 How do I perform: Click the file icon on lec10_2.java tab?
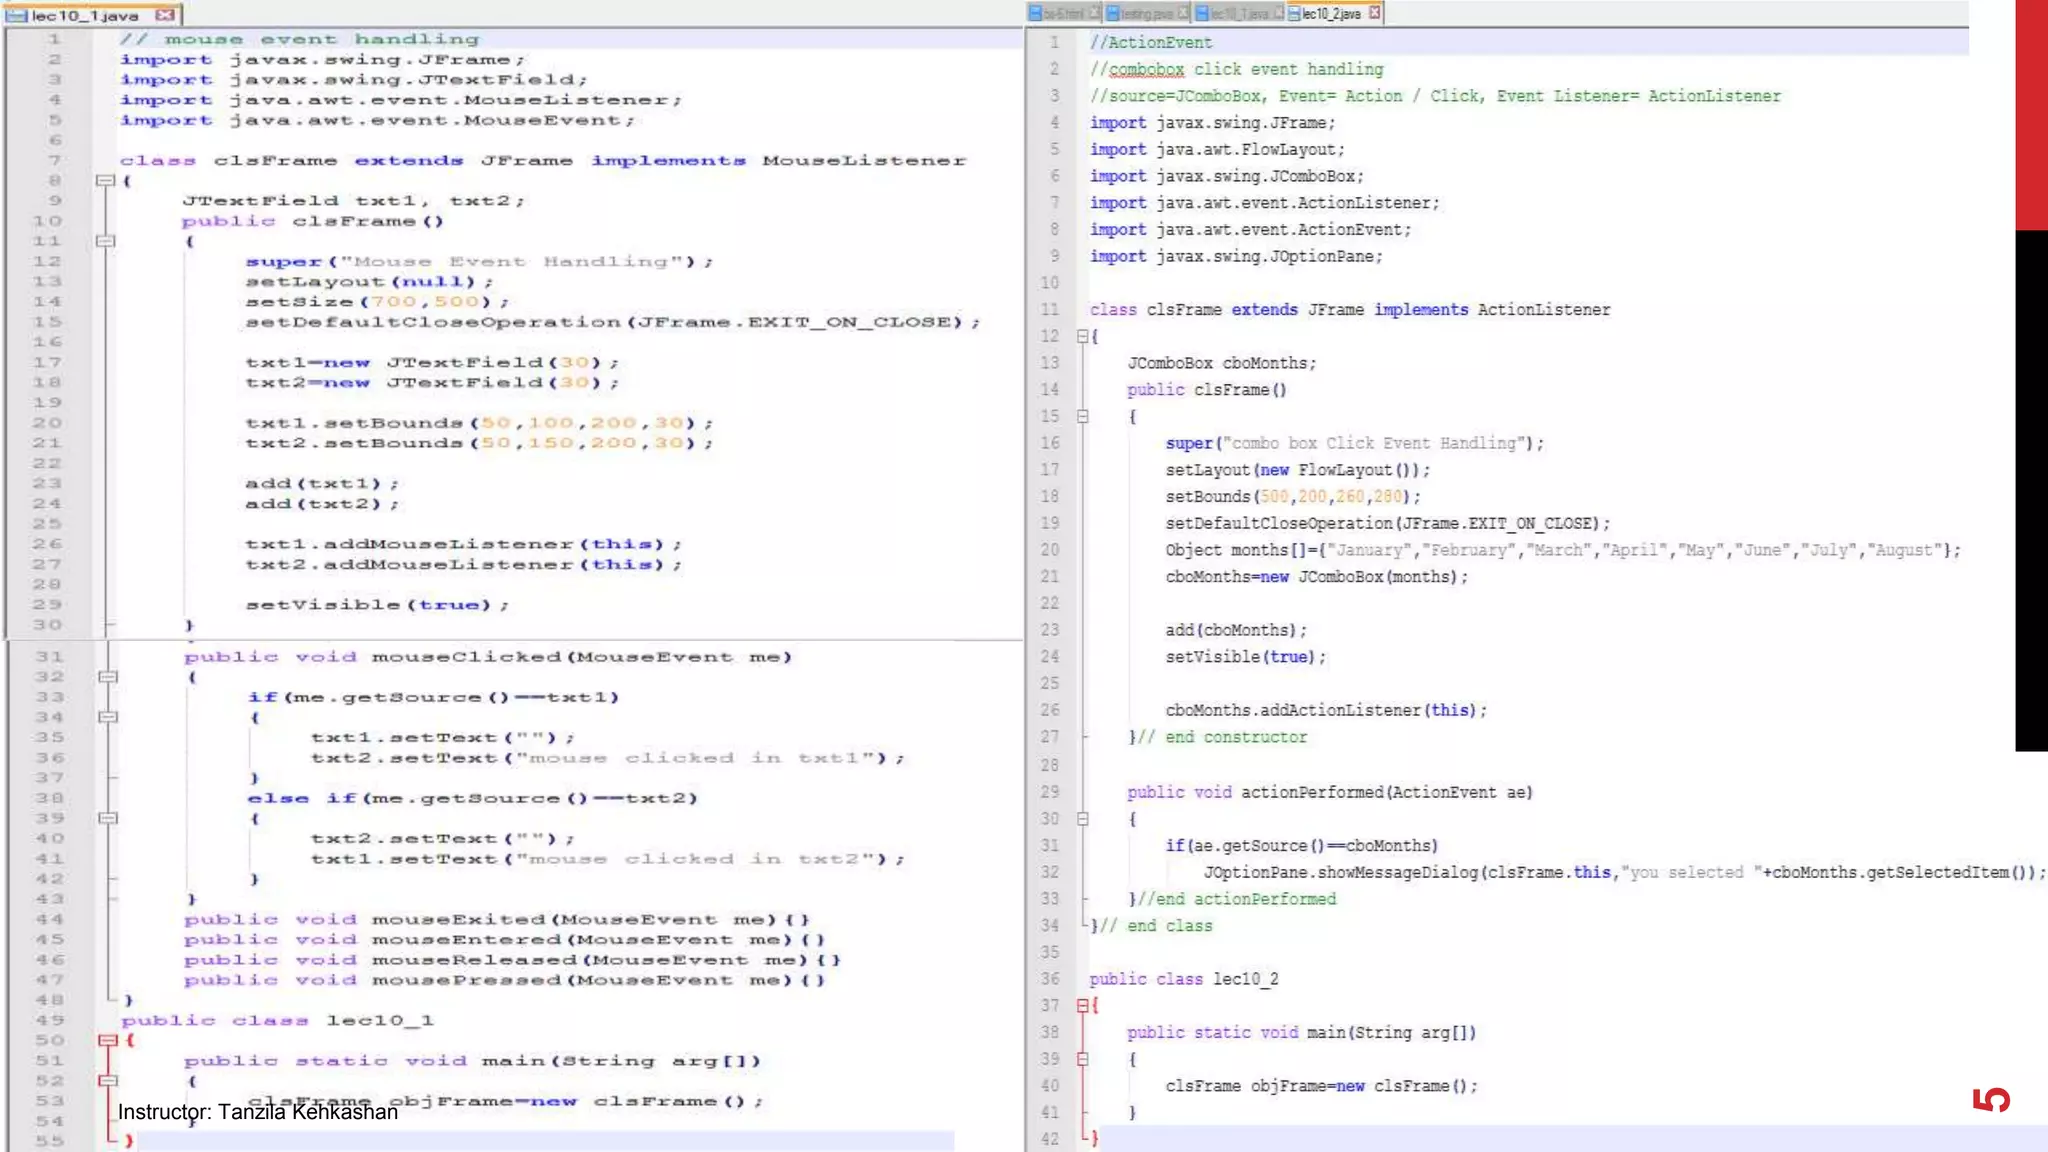tap(1294, 13)
